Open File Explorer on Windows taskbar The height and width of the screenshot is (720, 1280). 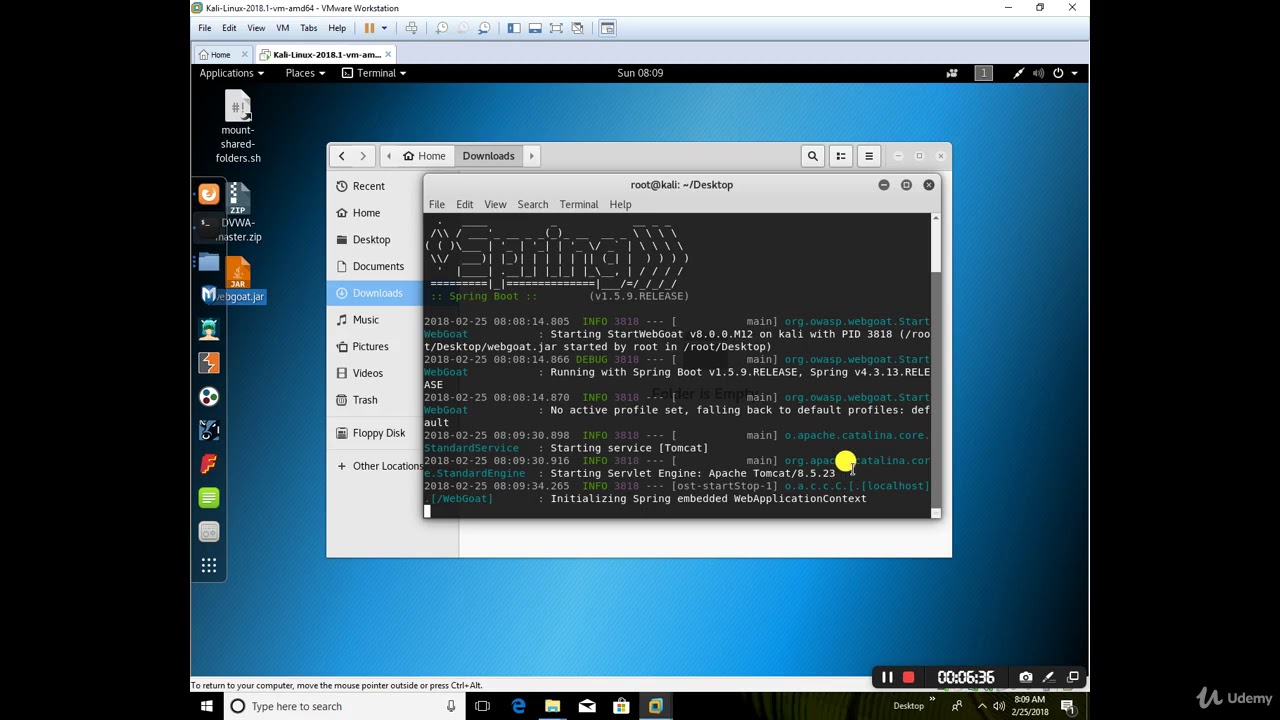[552, 706]
